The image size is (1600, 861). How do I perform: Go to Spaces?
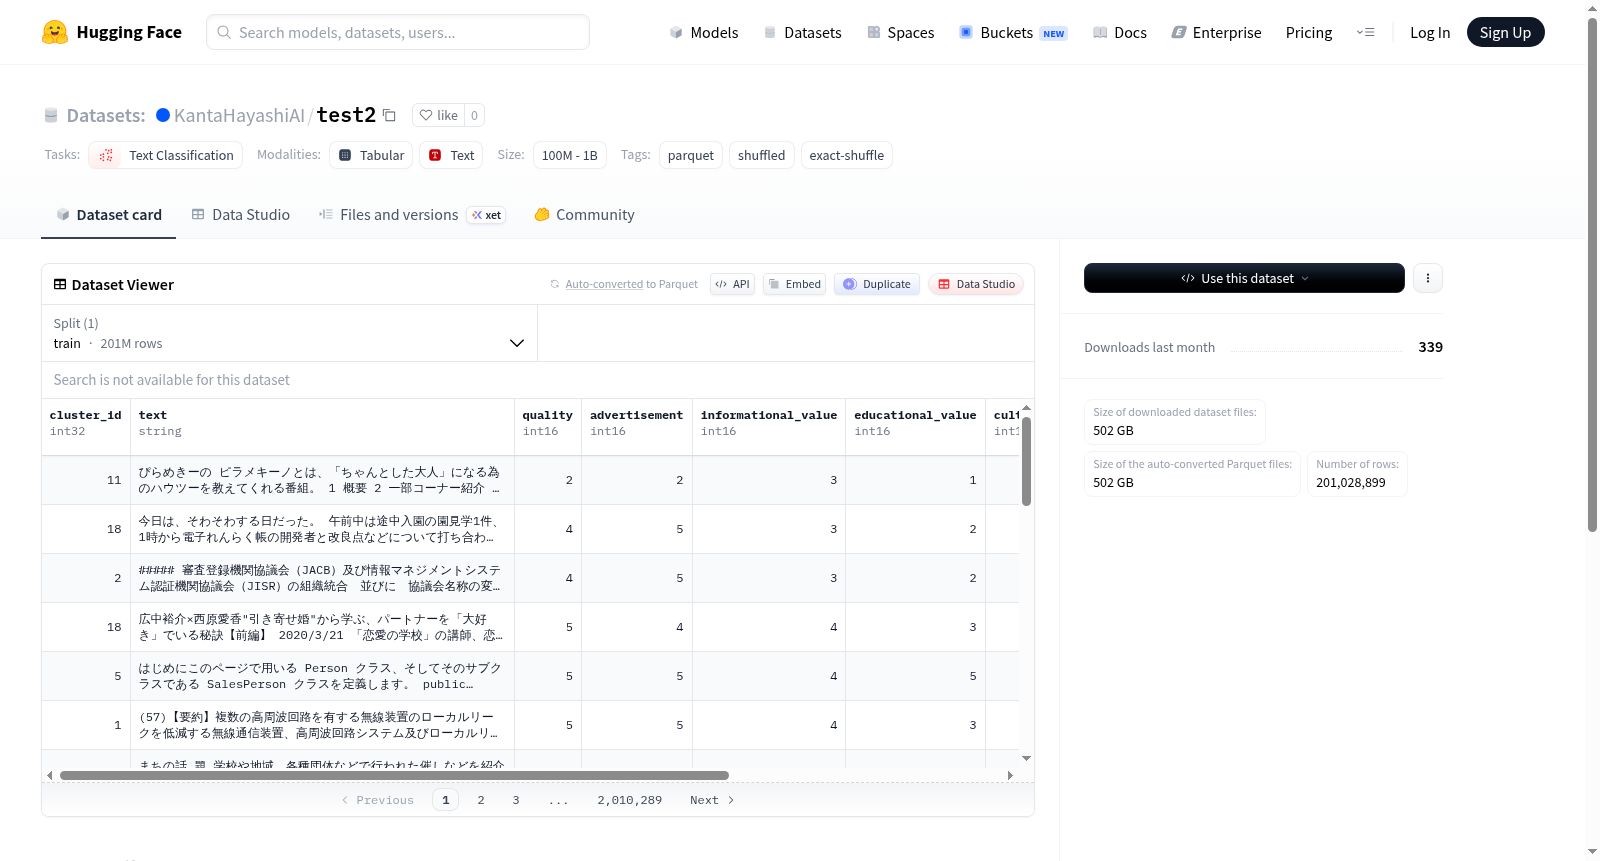(901, 32)
